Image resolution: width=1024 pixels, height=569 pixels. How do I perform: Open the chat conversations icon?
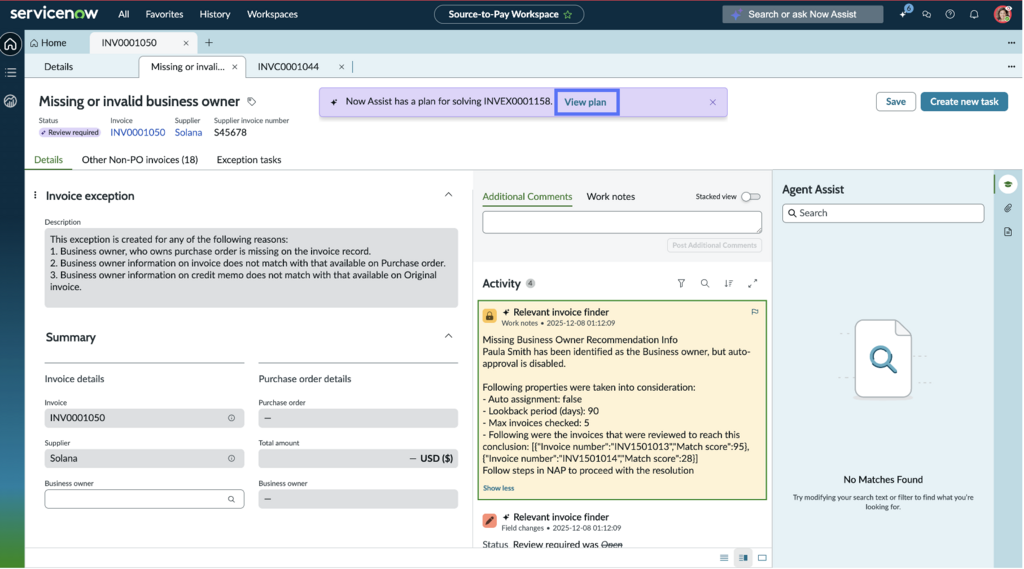point(927,14)
